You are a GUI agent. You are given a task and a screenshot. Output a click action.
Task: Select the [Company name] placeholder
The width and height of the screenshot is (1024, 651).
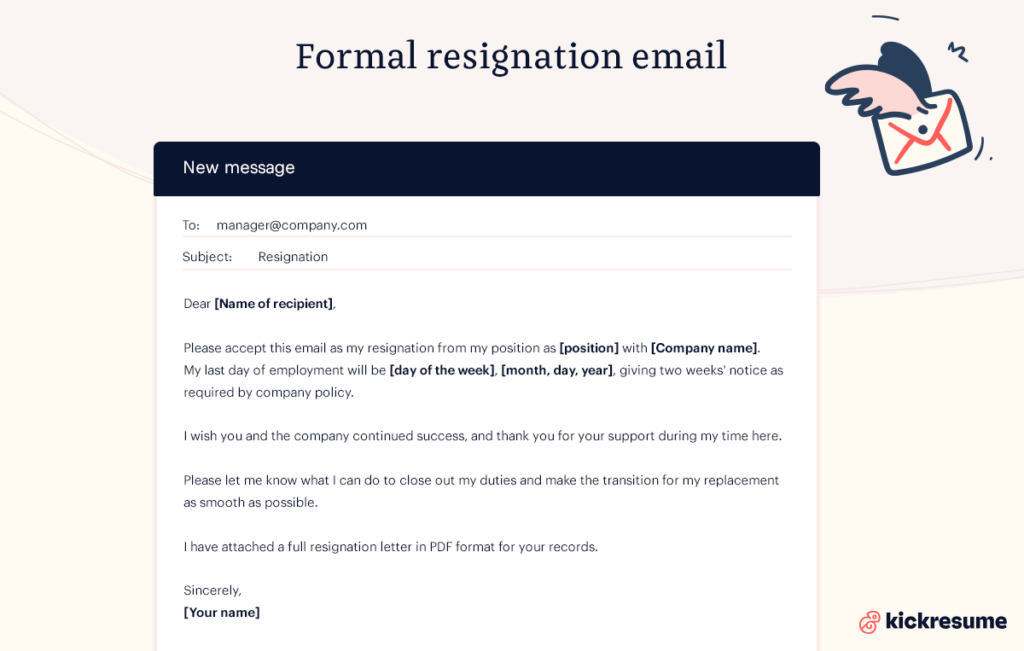705,348
